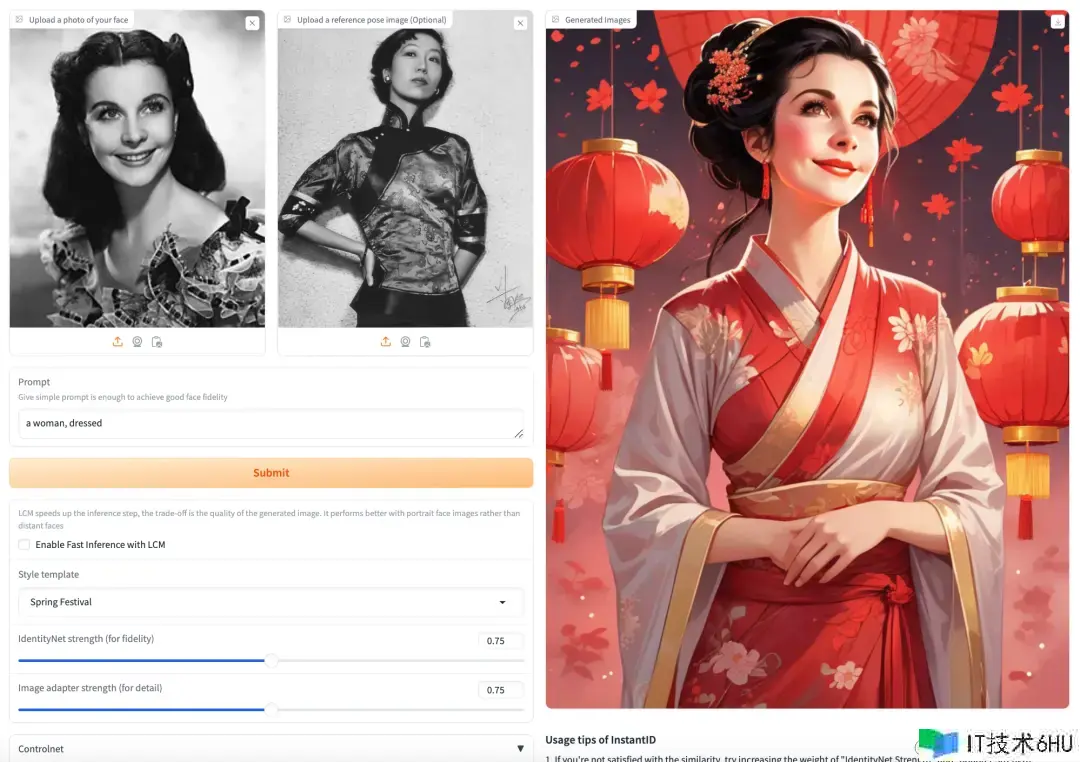This screenshot has height=762, width=1080.
Task: Expand the Controlnet section
Action: click(271, 748)
